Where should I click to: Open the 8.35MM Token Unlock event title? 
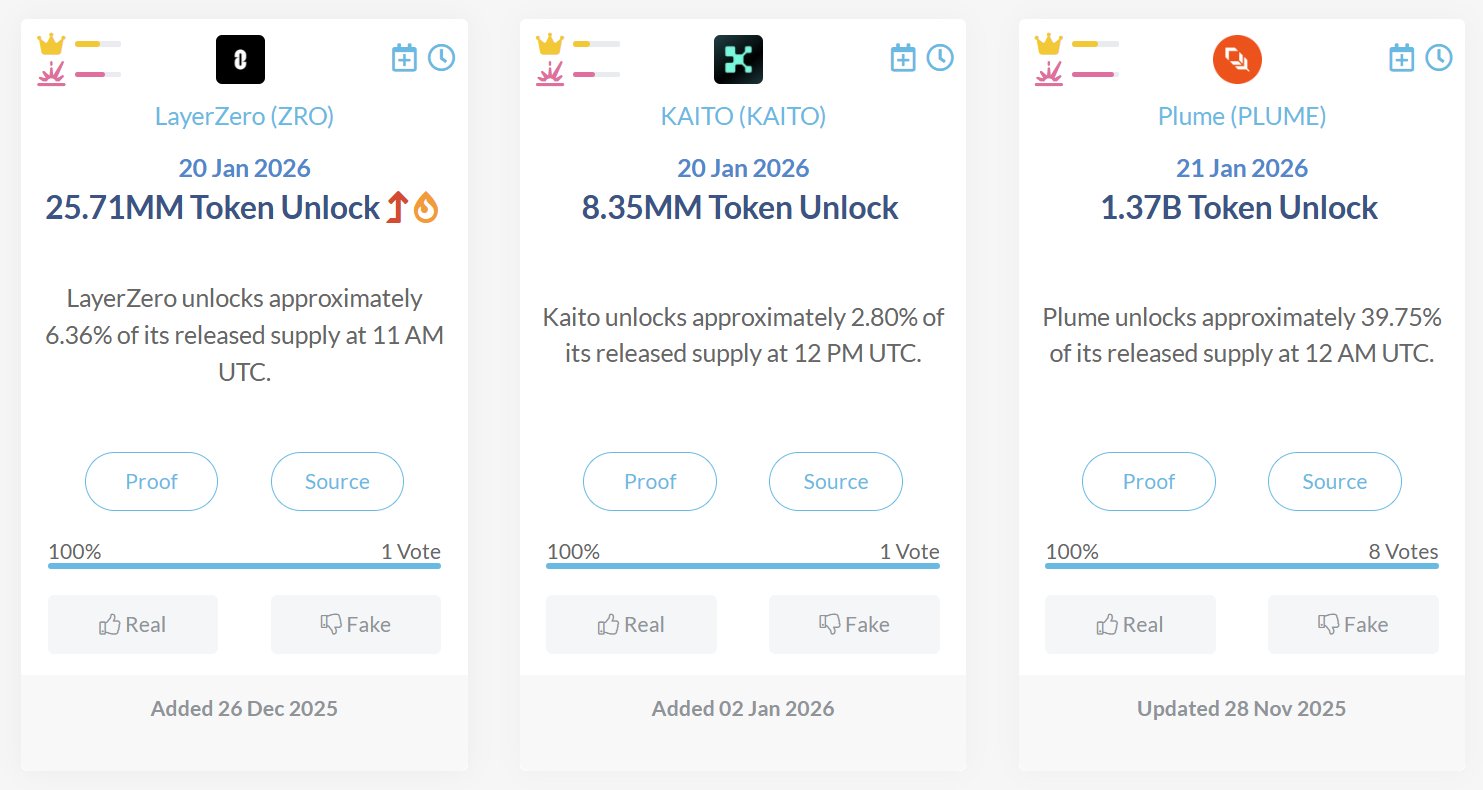click(740, 208)
